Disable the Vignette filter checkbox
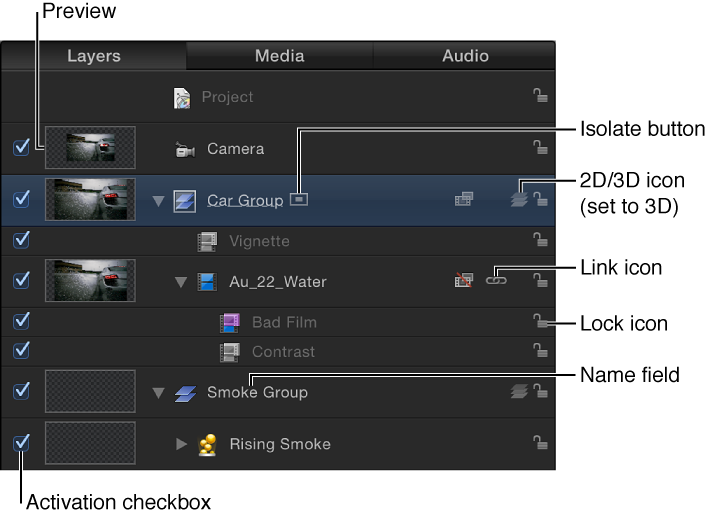 point(21,240)
